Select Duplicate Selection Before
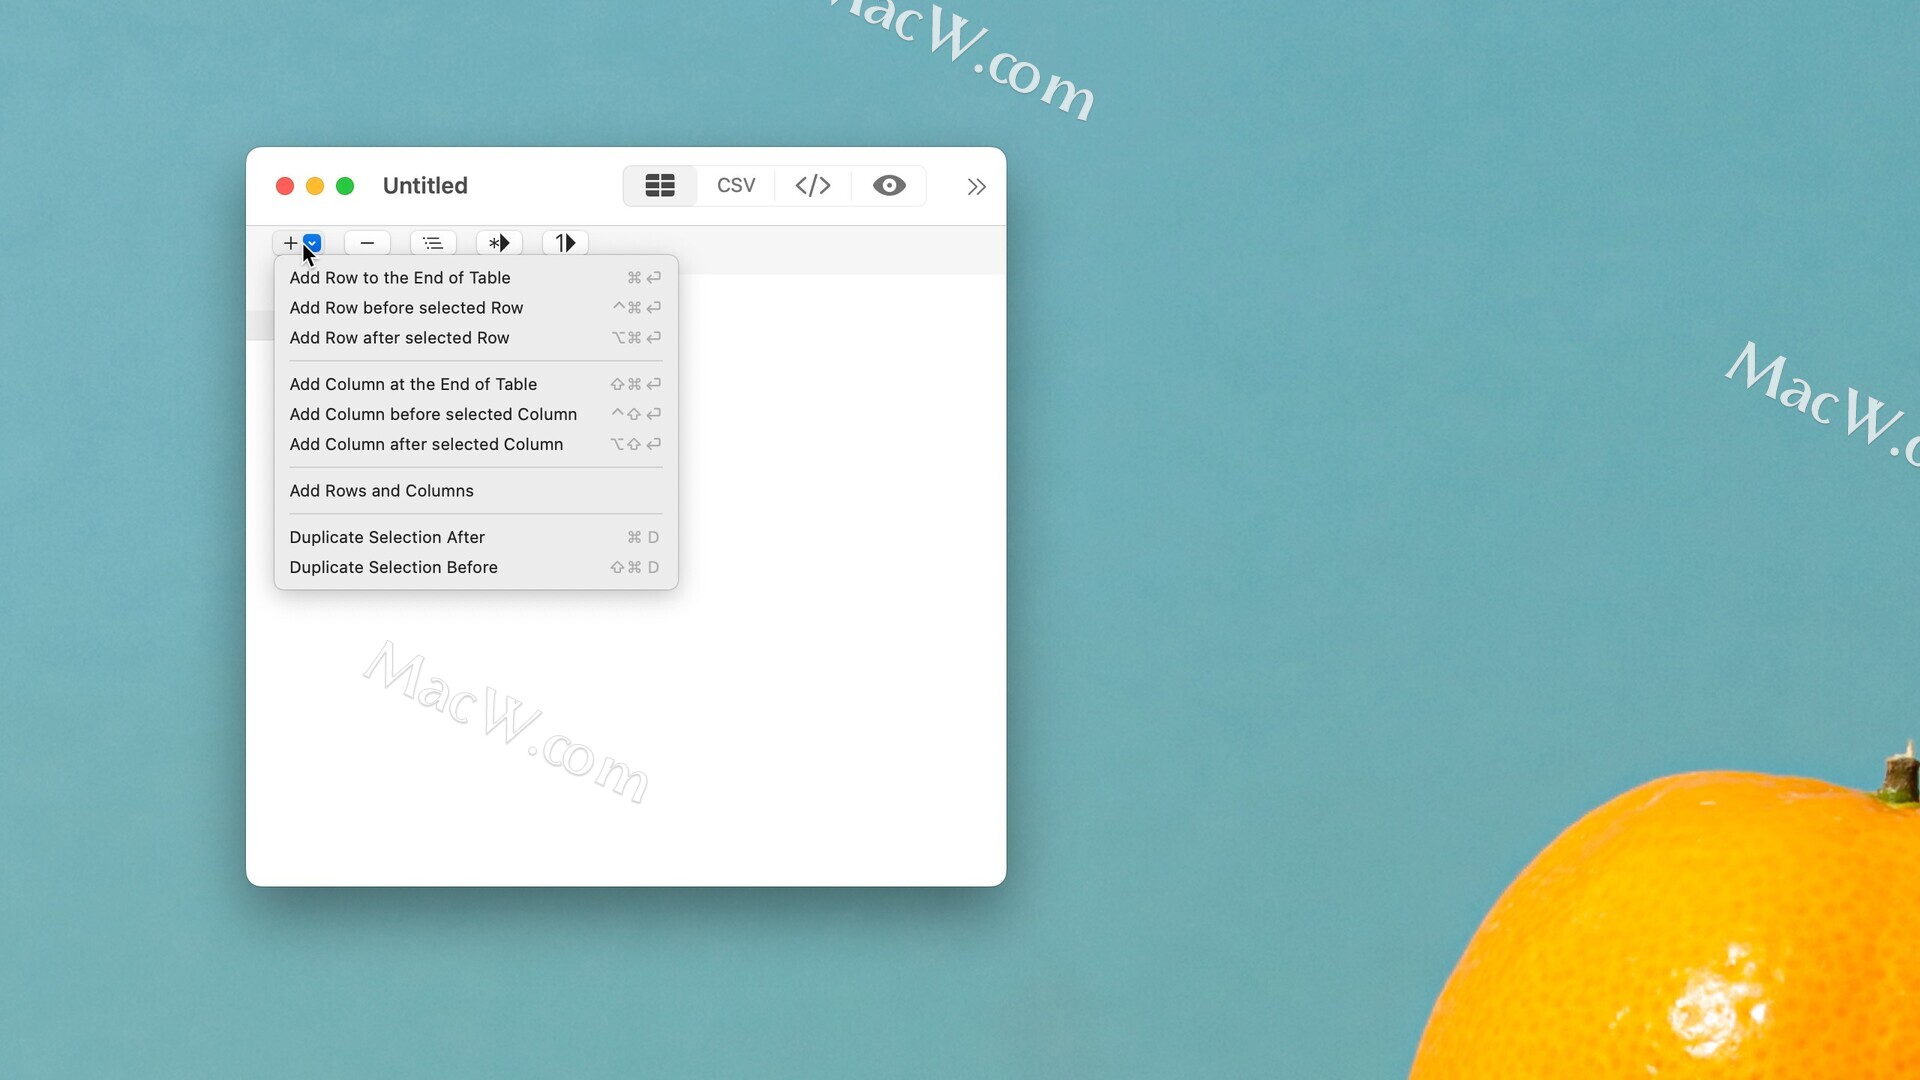Screen dimensions: 1920x1080 click(x=476, y=567)
